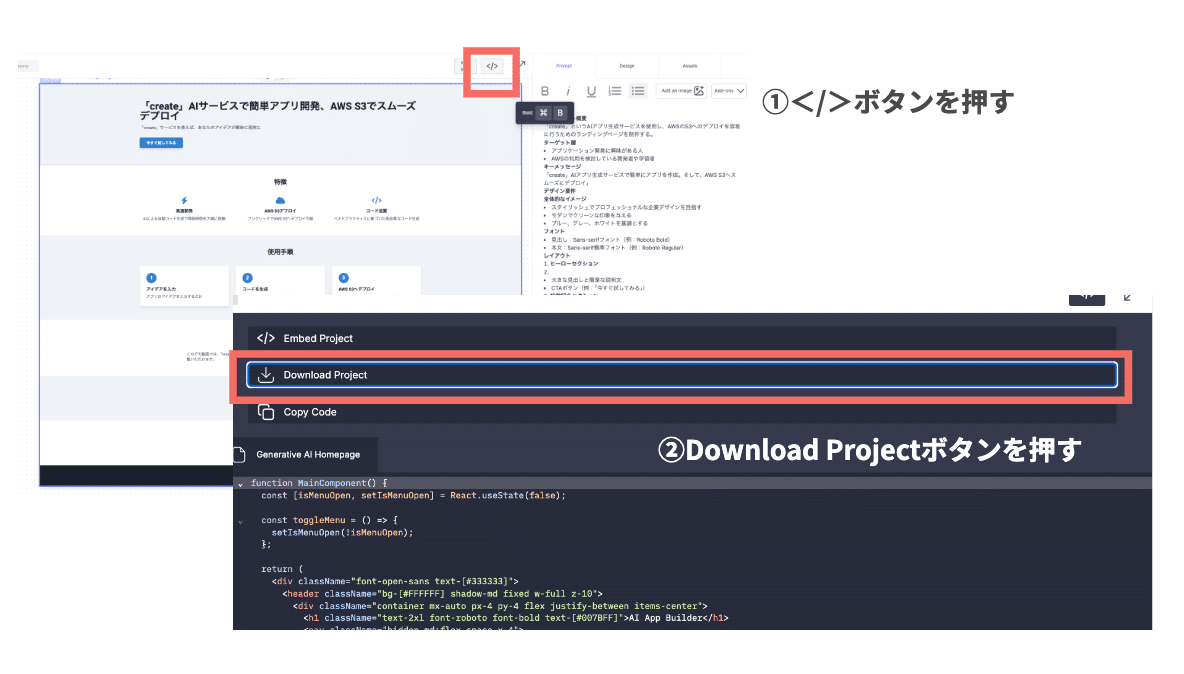This screenshot has width=1184, height=674.
Task: Click the フォント heading in prompt text
Action: [554, 232]
